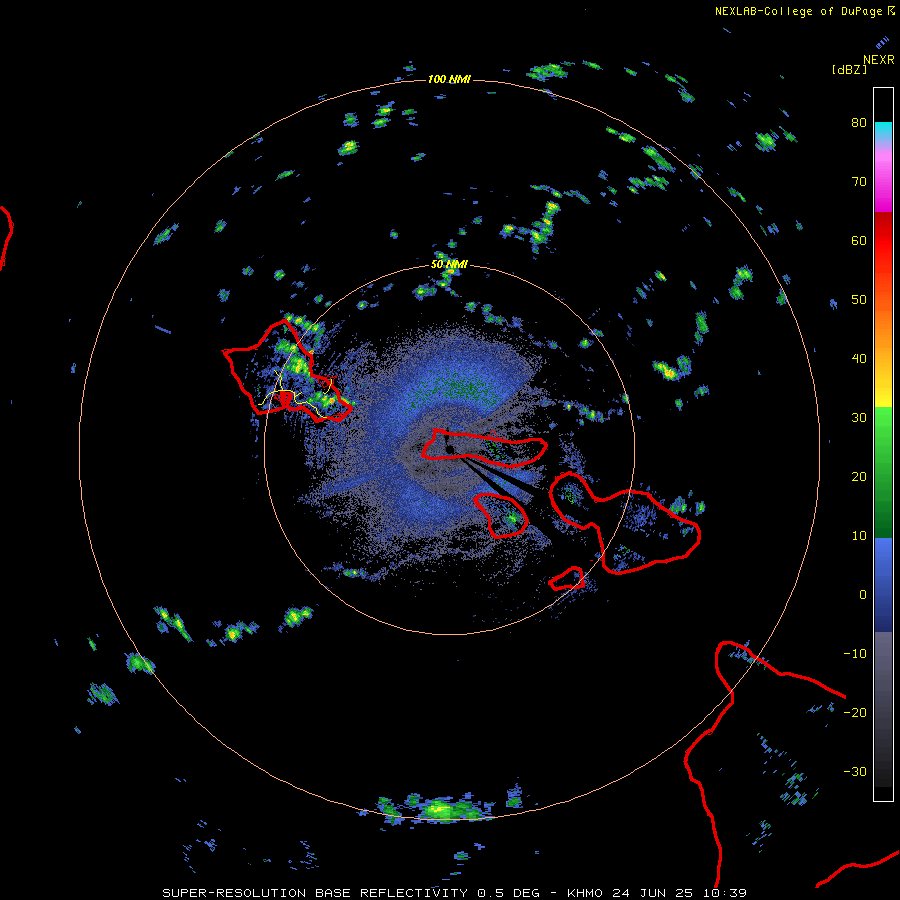
Task: Click the -10 value on dBZ scale
Action: coord(855,654)
